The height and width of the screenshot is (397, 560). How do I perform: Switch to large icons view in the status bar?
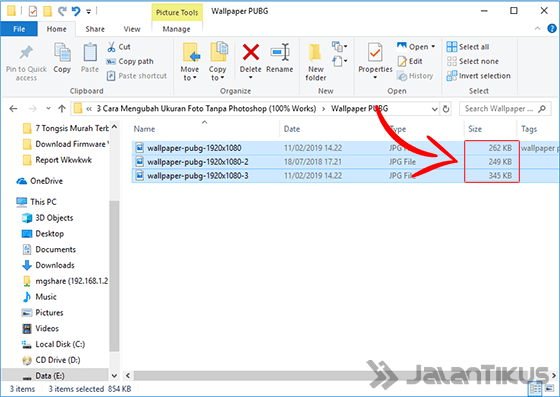point(549,388)
